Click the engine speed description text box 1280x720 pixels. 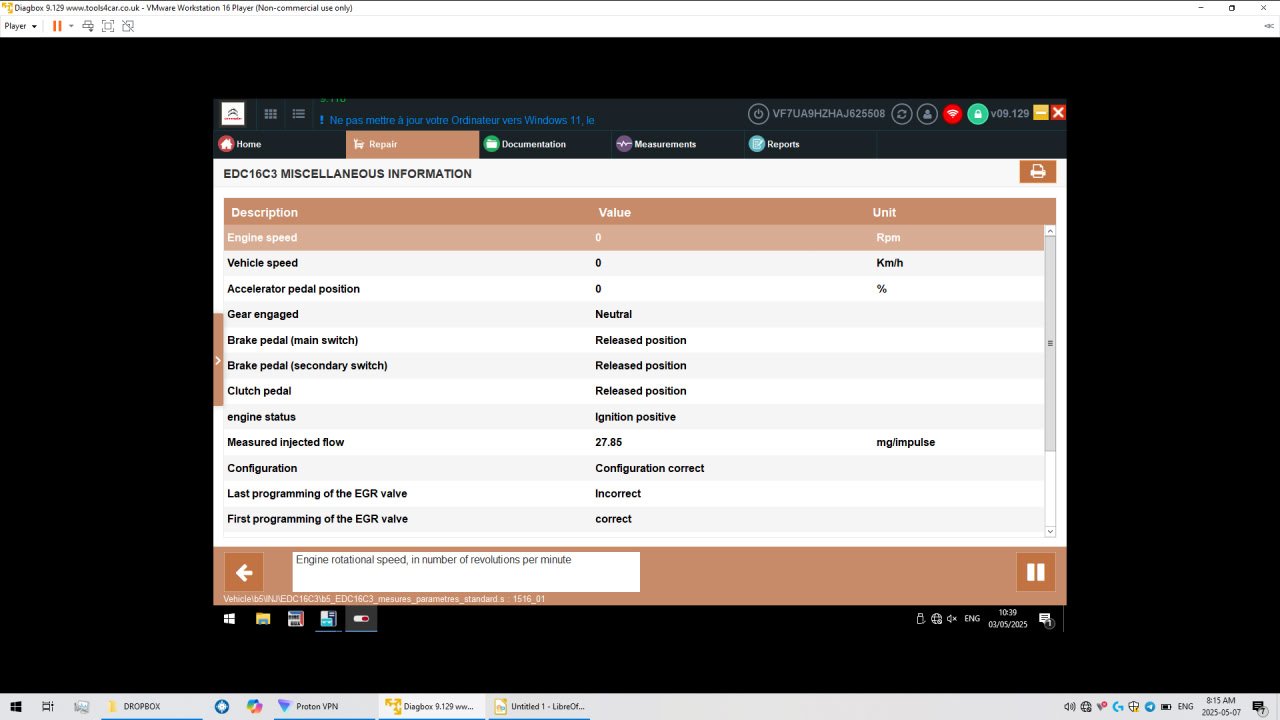pyautogui.click(x=466, y=572)
